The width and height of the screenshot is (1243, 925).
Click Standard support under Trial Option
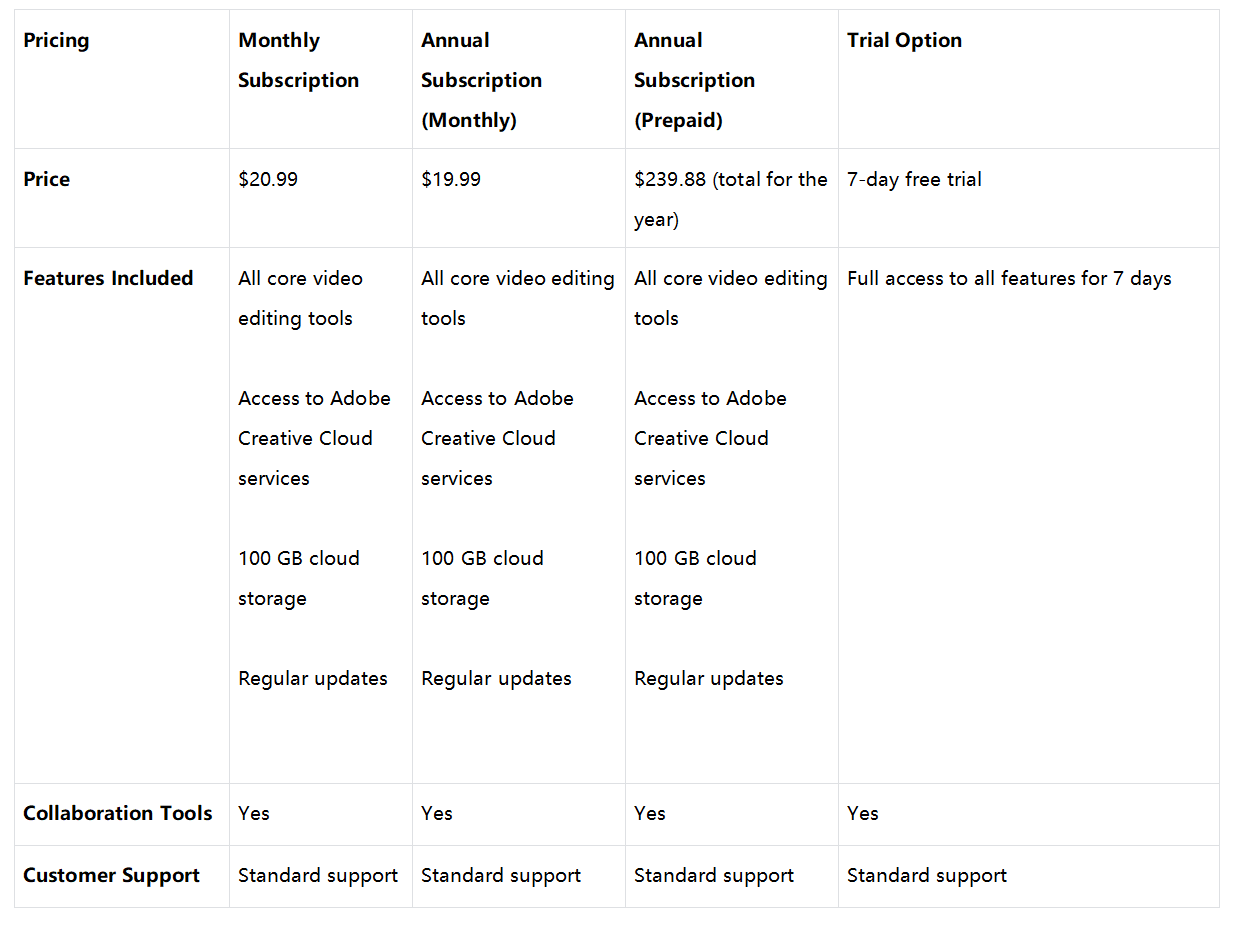click(x=927, y=876)
